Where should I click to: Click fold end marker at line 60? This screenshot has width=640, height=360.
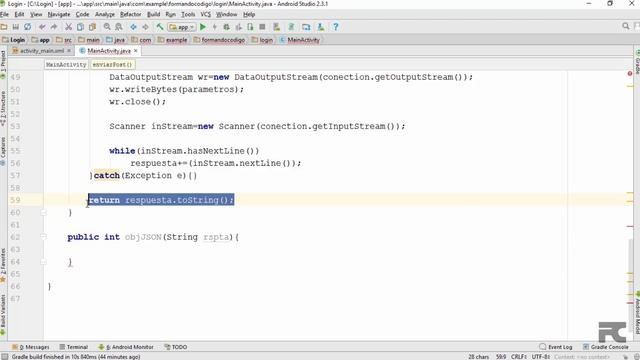[43, 212]
